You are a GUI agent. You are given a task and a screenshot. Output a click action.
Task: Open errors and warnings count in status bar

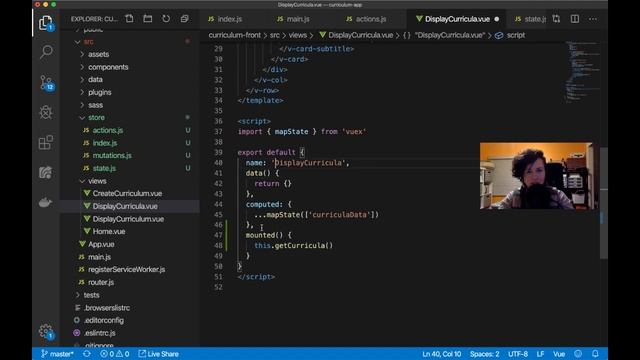(115, 354)
